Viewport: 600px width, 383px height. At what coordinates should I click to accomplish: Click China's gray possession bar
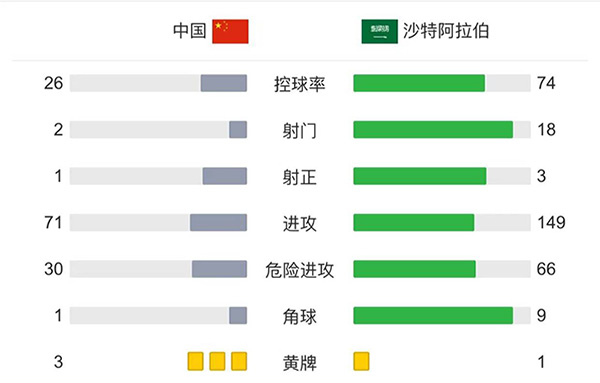(x=224, y=83)
